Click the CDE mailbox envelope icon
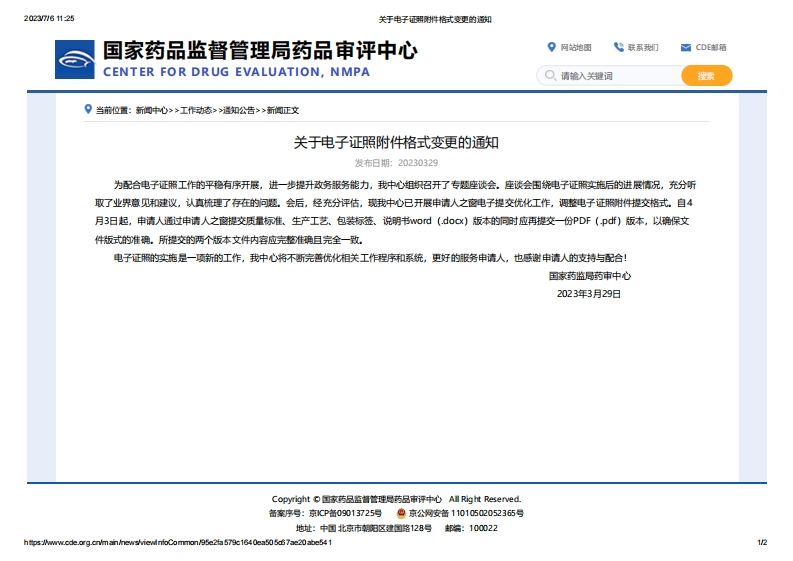This screenshot has height=561, width=793. point(686,47)
